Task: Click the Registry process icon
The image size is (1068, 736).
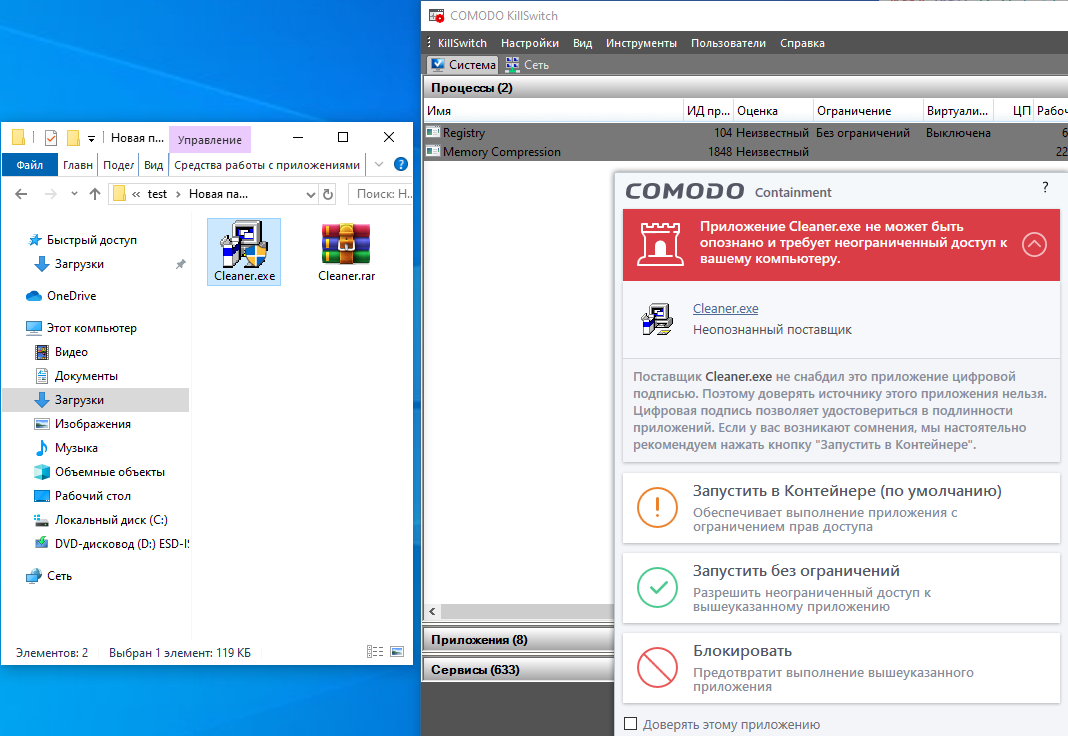Action: 433,133
